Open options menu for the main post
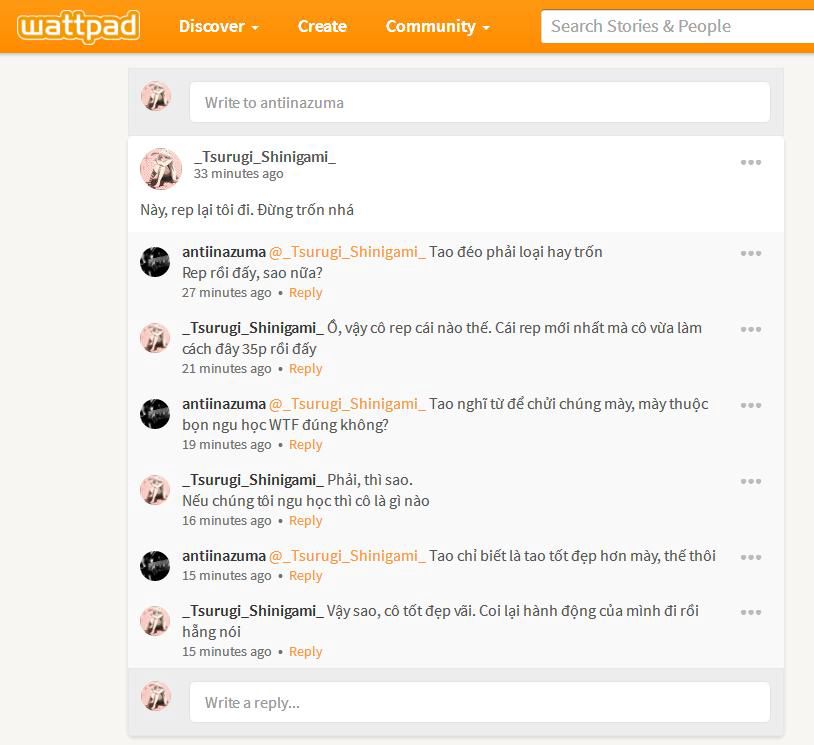 pos(751,162)
